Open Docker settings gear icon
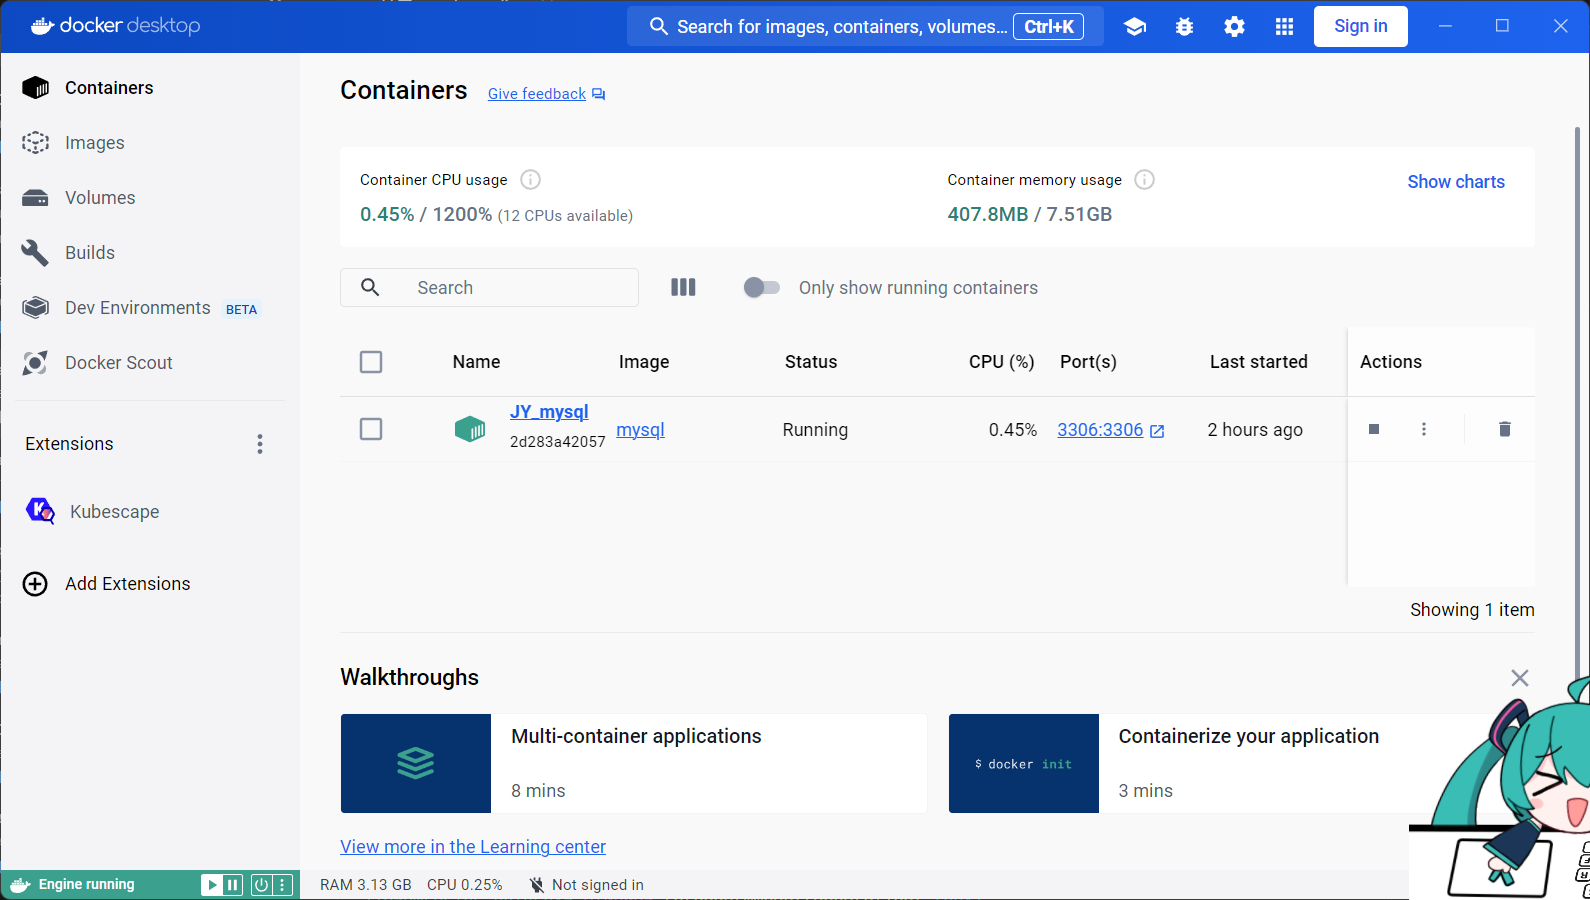This screenshot has width=1590, height=900. pos(1234,27)
